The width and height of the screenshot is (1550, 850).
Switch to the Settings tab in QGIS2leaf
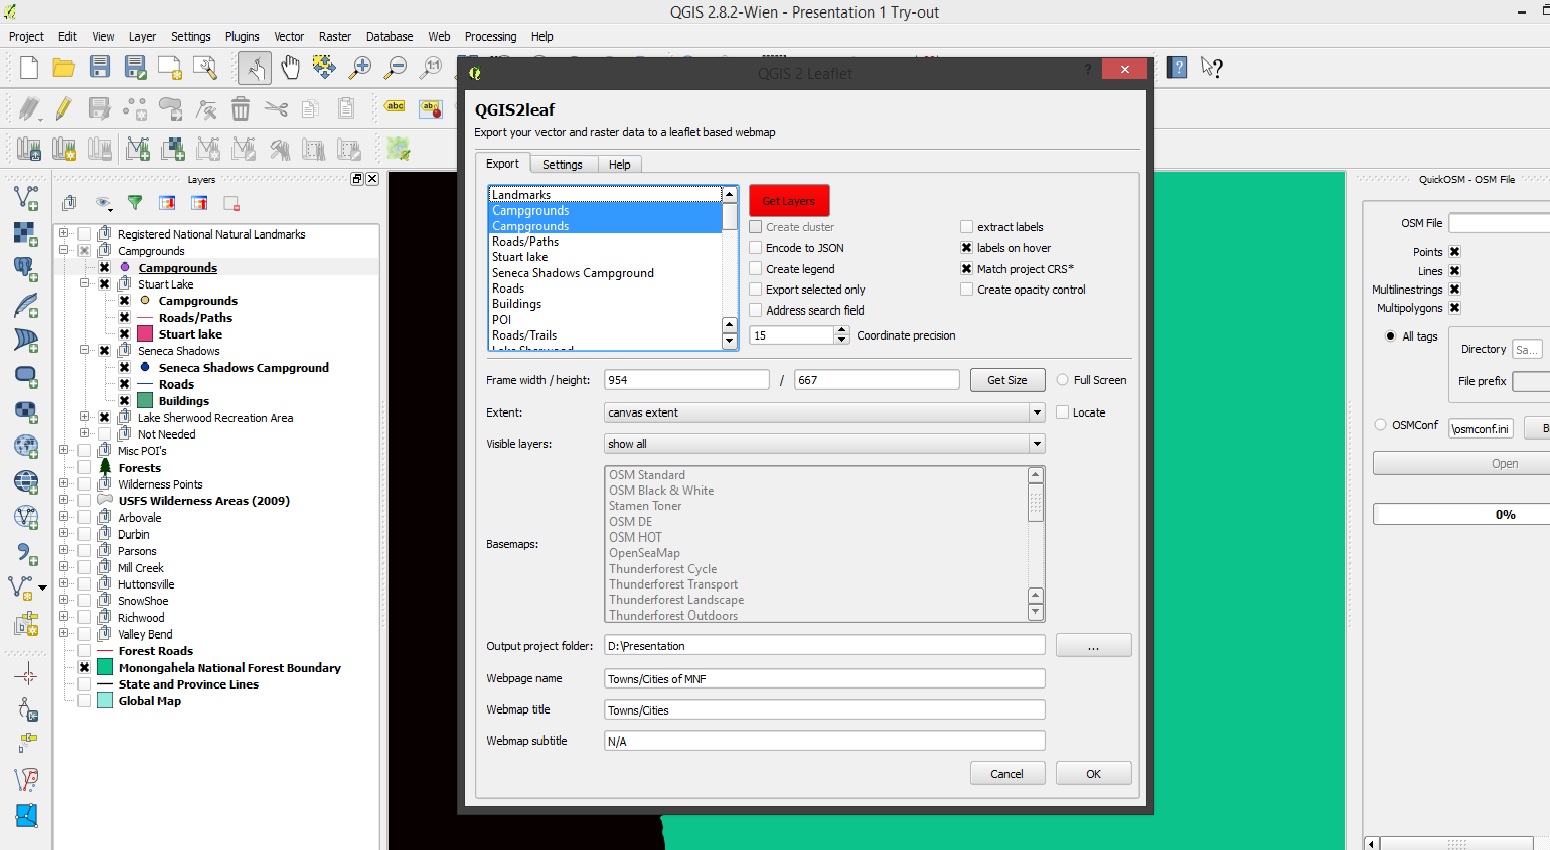[563, 164]
